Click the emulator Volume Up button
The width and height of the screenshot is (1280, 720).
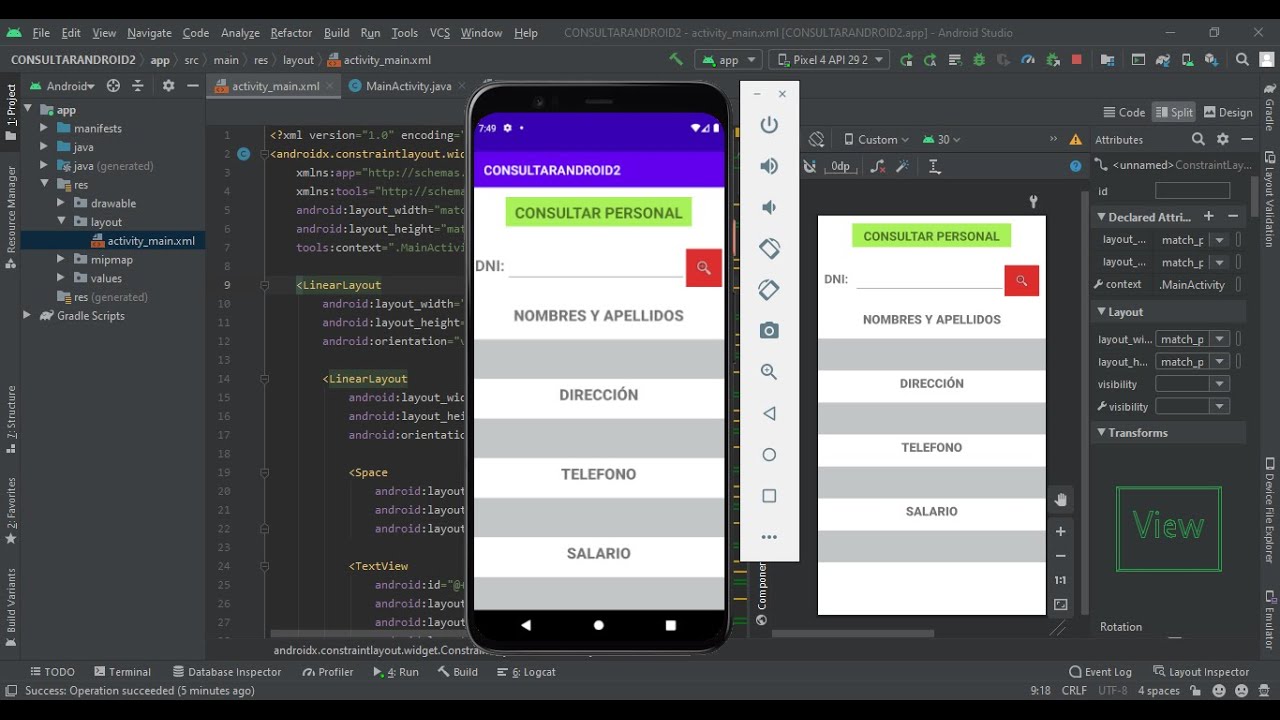coord(769,166)
